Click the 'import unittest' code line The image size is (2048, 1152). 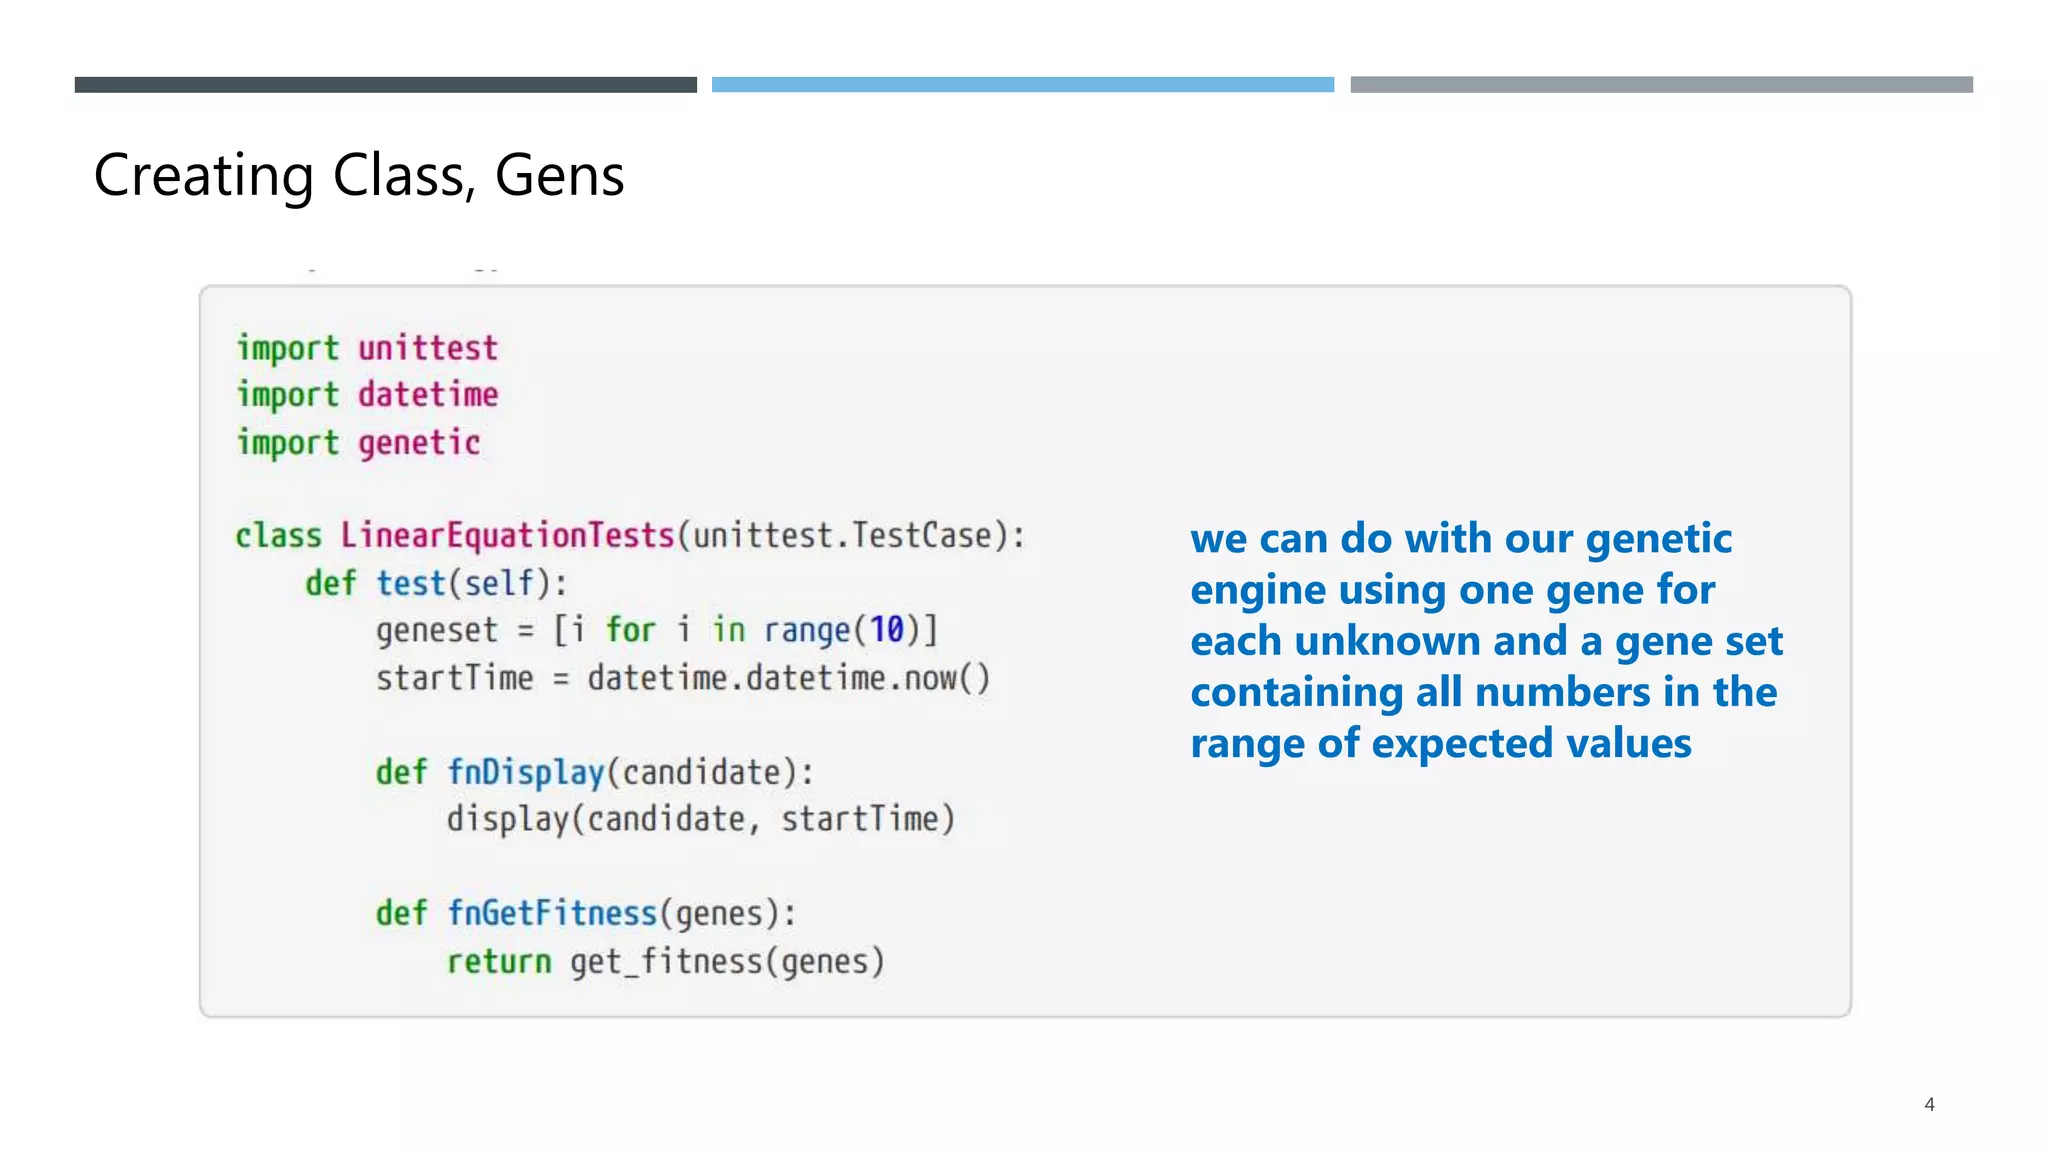click(x=367, y=348)
